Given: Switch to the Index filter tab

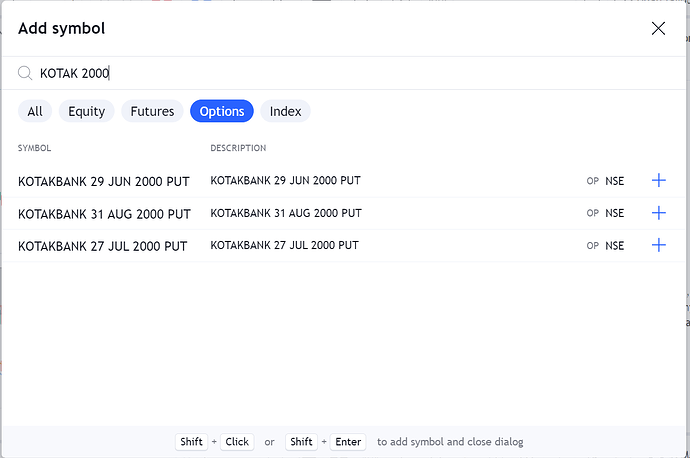Looking at the screenshot, I should point(286,111).
